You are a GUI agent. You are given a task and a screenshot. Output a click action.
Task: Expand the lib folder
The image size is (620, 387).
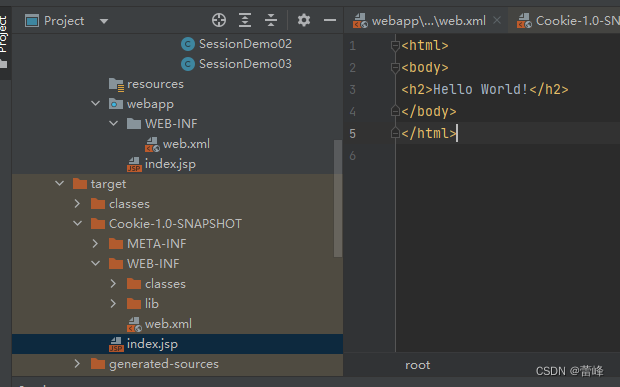pos(113,303)
